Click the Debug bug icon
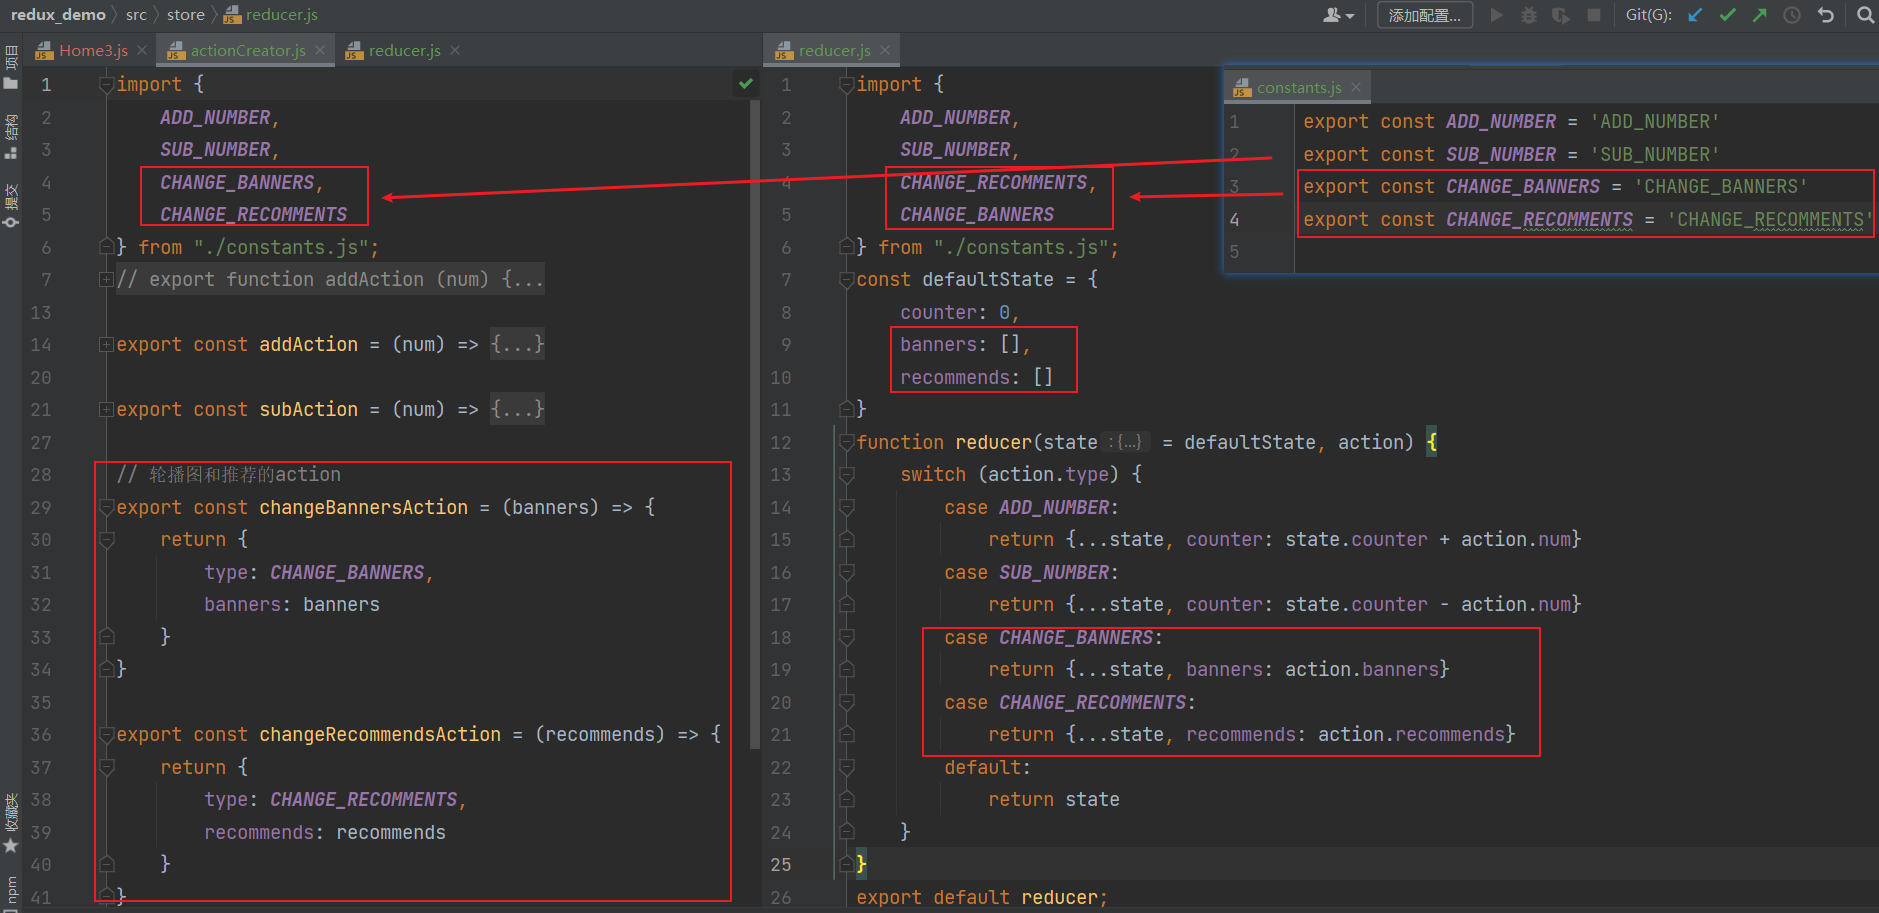Screen dimensions: 1879x913 pos(1529,15)
